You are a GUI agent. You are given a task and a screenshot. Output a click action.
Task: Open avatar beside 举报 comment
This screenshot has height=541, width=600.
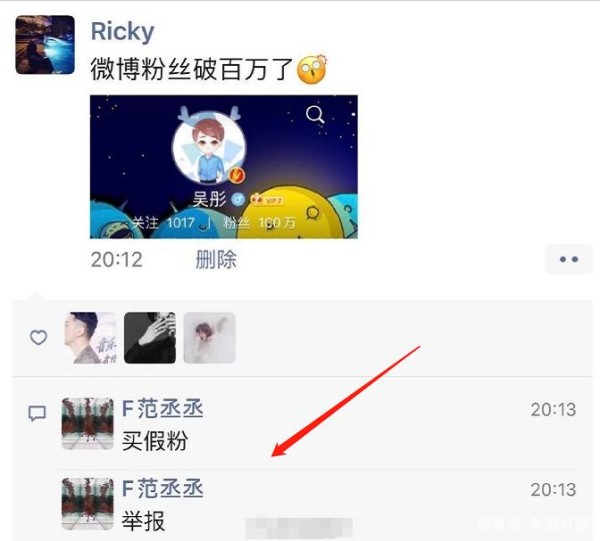(88, 504)
